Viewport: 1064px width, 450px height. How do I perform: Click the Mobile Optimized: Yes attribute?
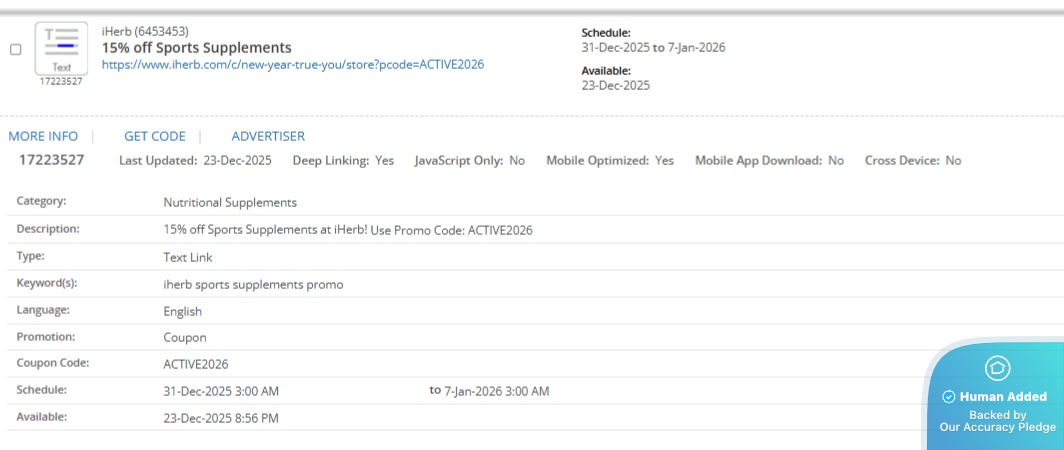click(x=609, y=160)
